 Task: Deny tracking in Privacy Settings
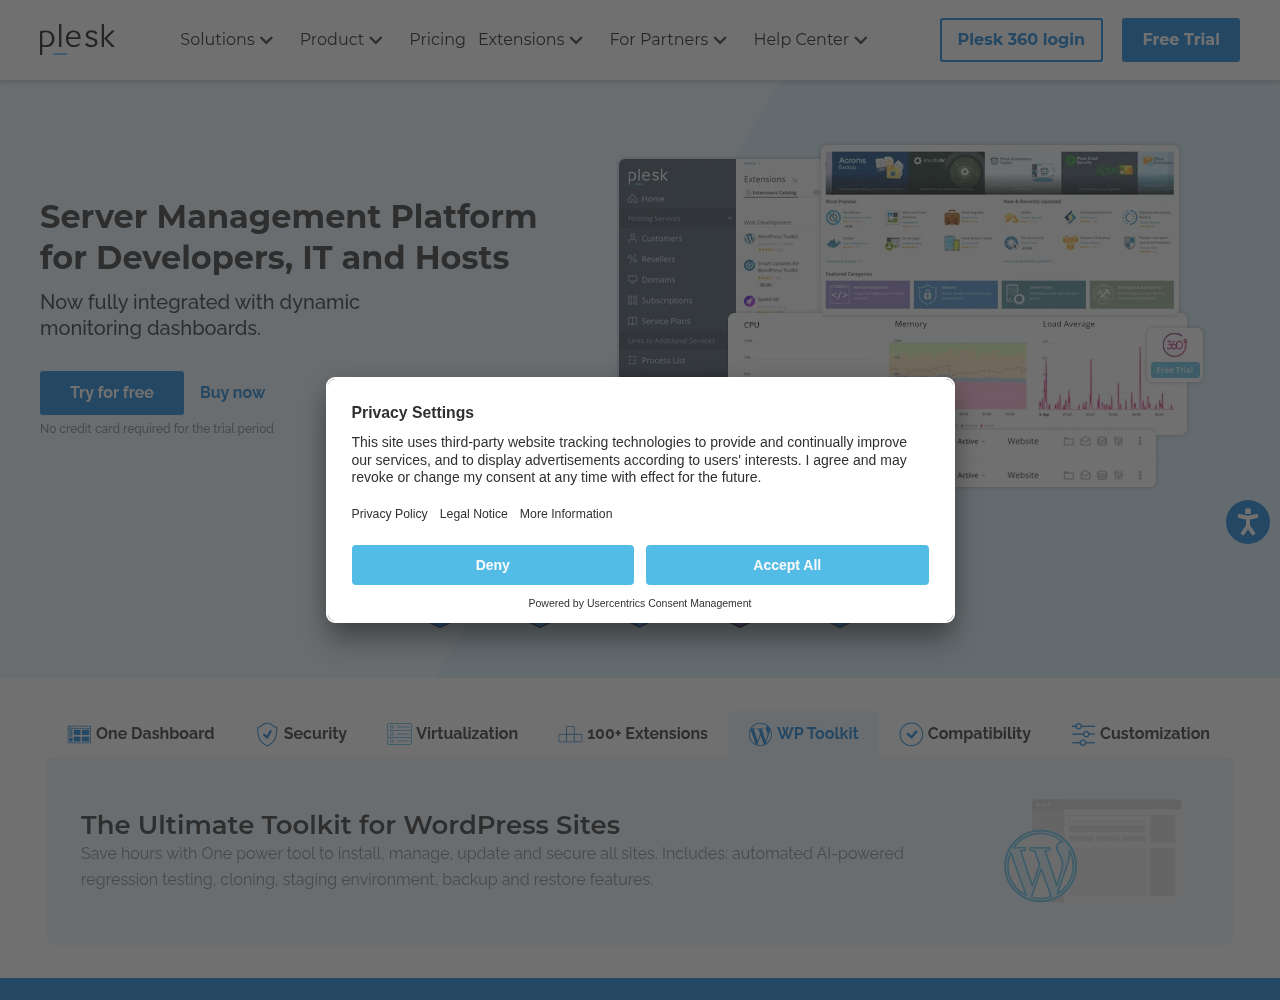click(x=493, y=565)
